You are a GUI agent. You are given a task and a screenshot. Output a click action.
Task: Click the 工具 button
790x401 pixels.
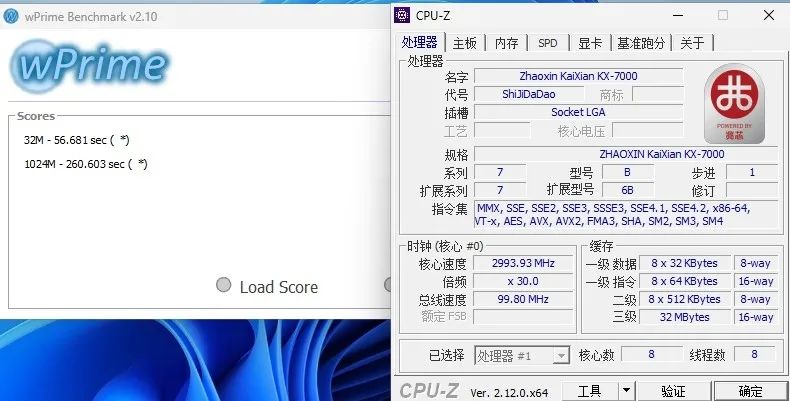590,390
